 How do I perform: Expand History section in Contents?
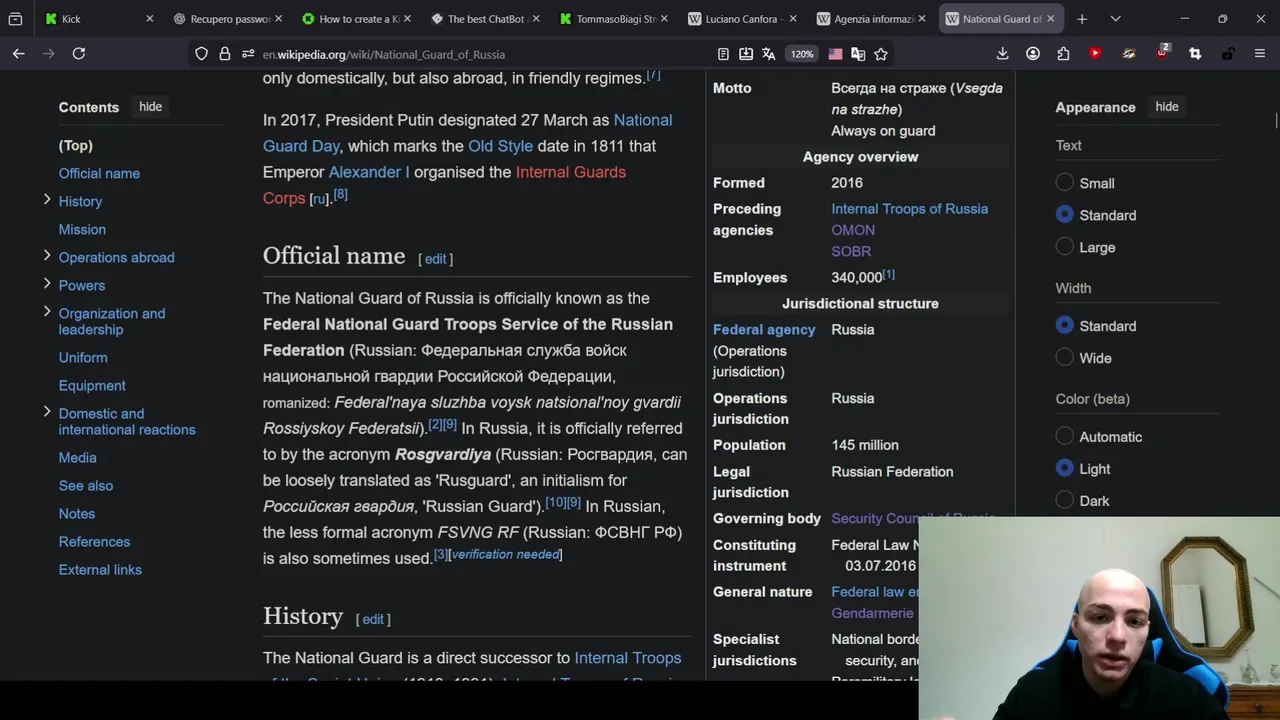click(47, 200)
